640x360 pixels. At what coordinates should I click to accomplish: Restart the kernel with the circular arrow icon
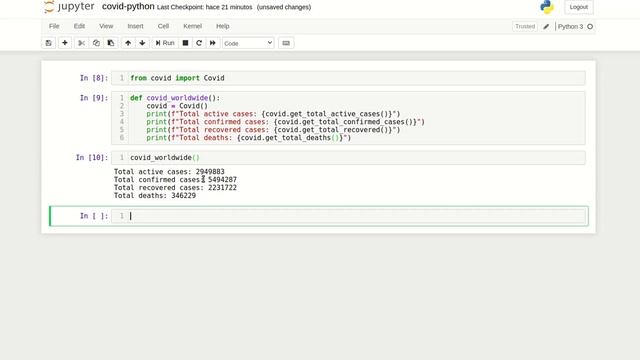coord(199,43)
